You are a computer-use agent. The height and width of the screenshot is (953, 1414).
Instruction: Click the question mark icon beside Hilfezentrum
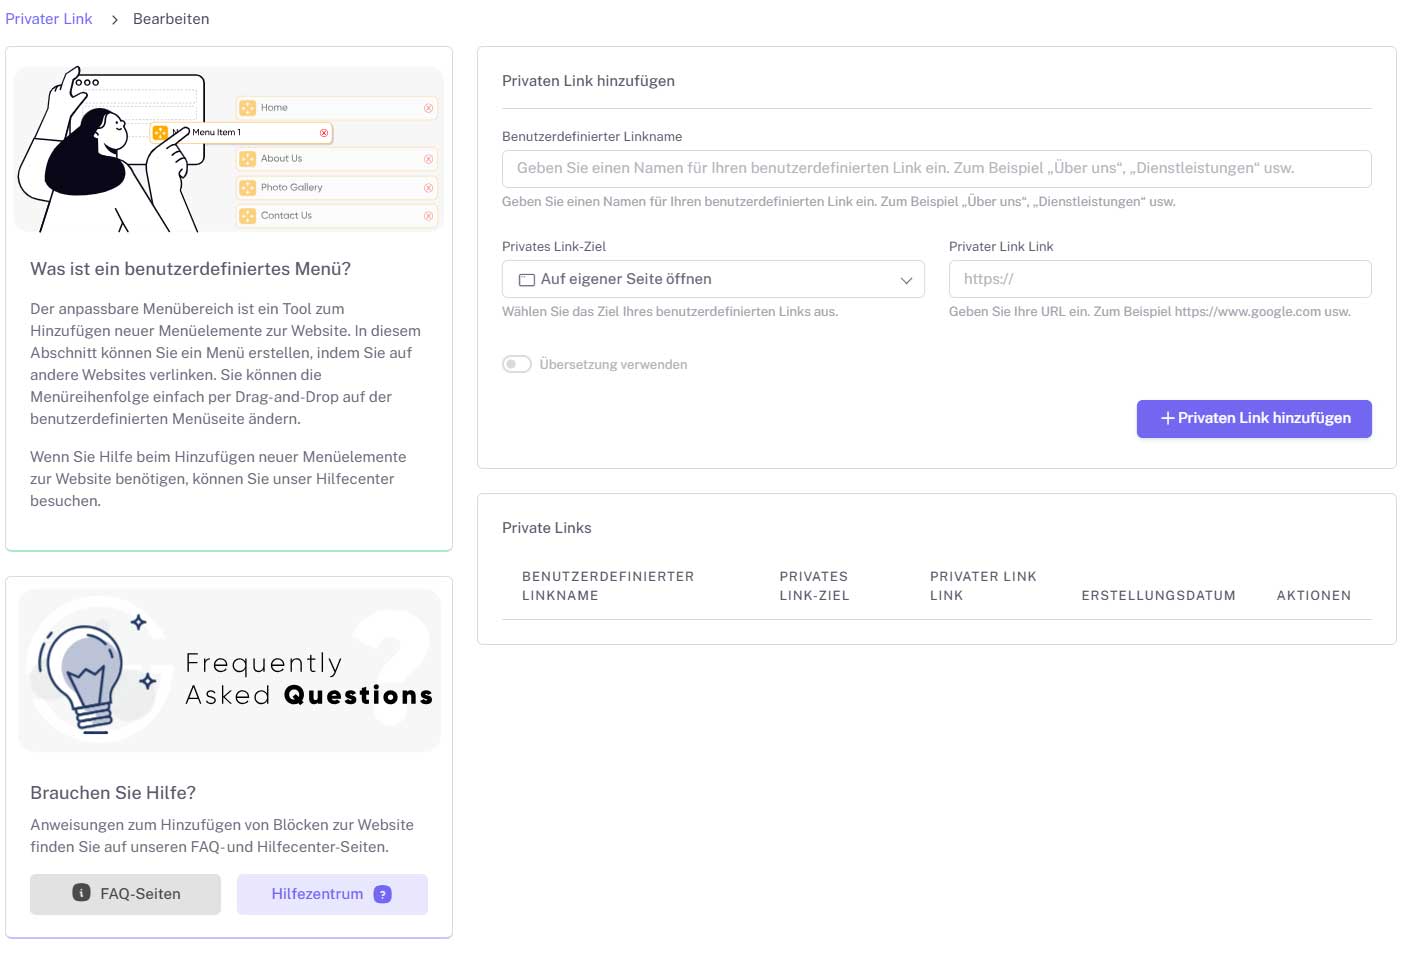383,894
